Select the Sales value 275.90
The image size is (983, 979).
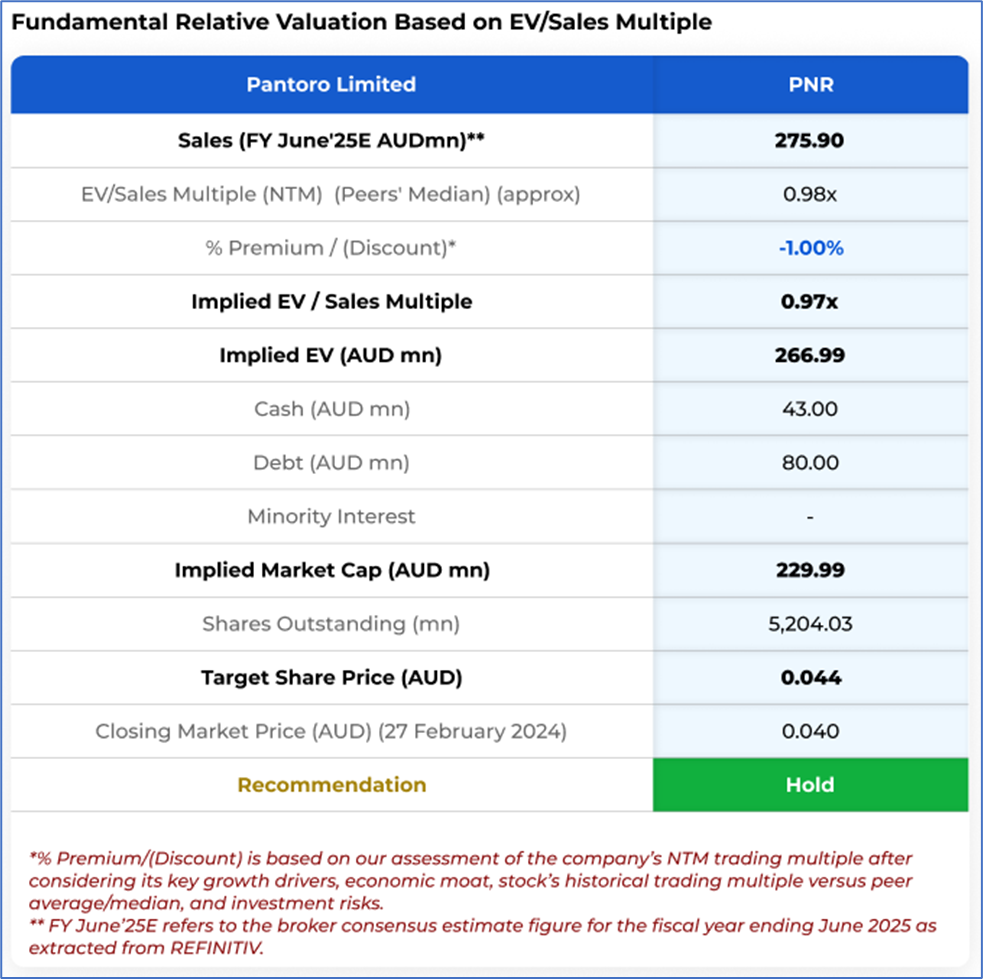point(810,140)
